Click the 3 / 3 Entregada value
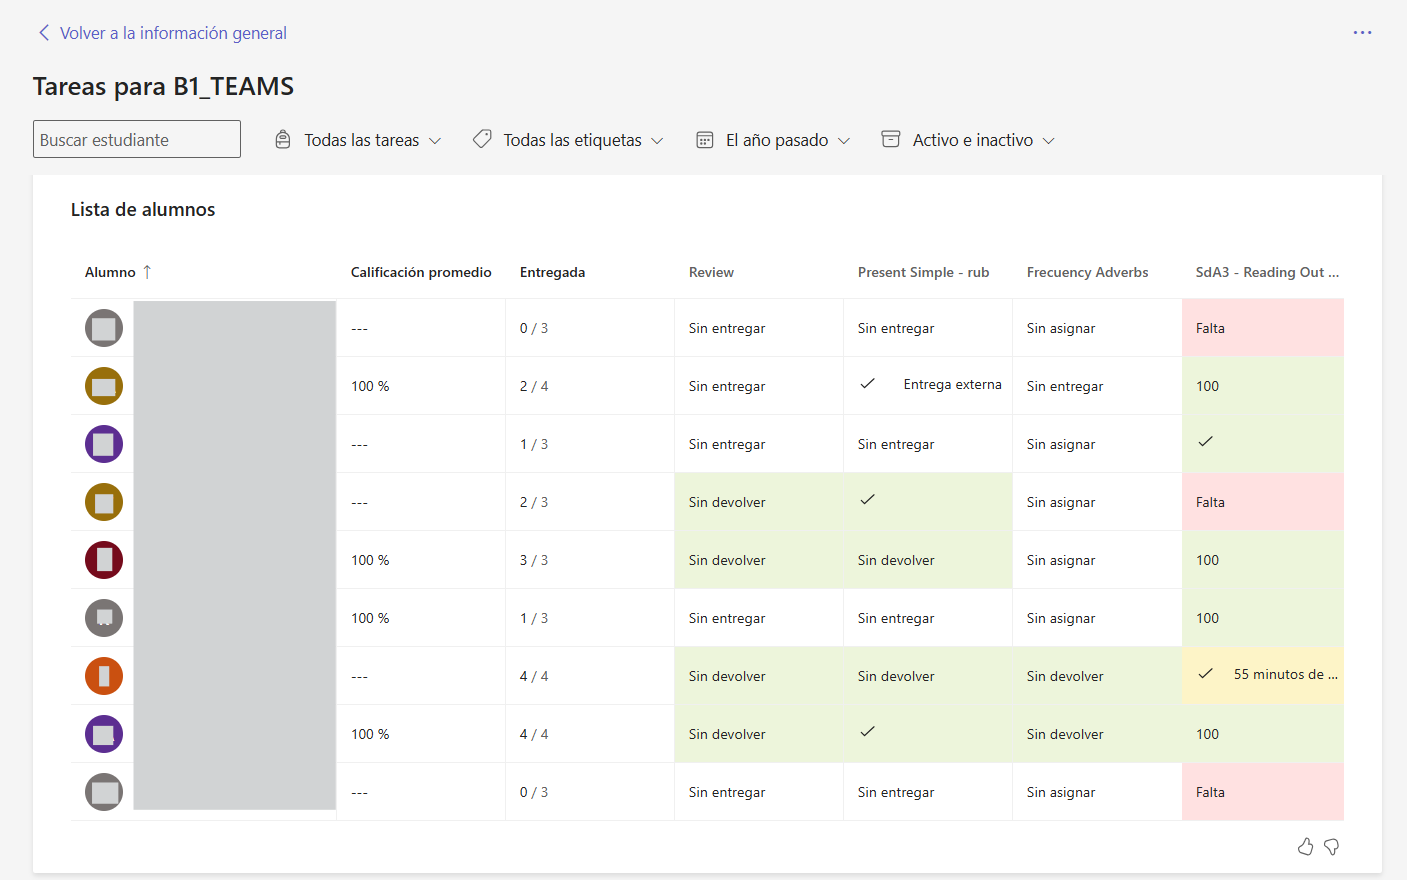This screenshot has height=880, width=1407. tap(534, 560)
